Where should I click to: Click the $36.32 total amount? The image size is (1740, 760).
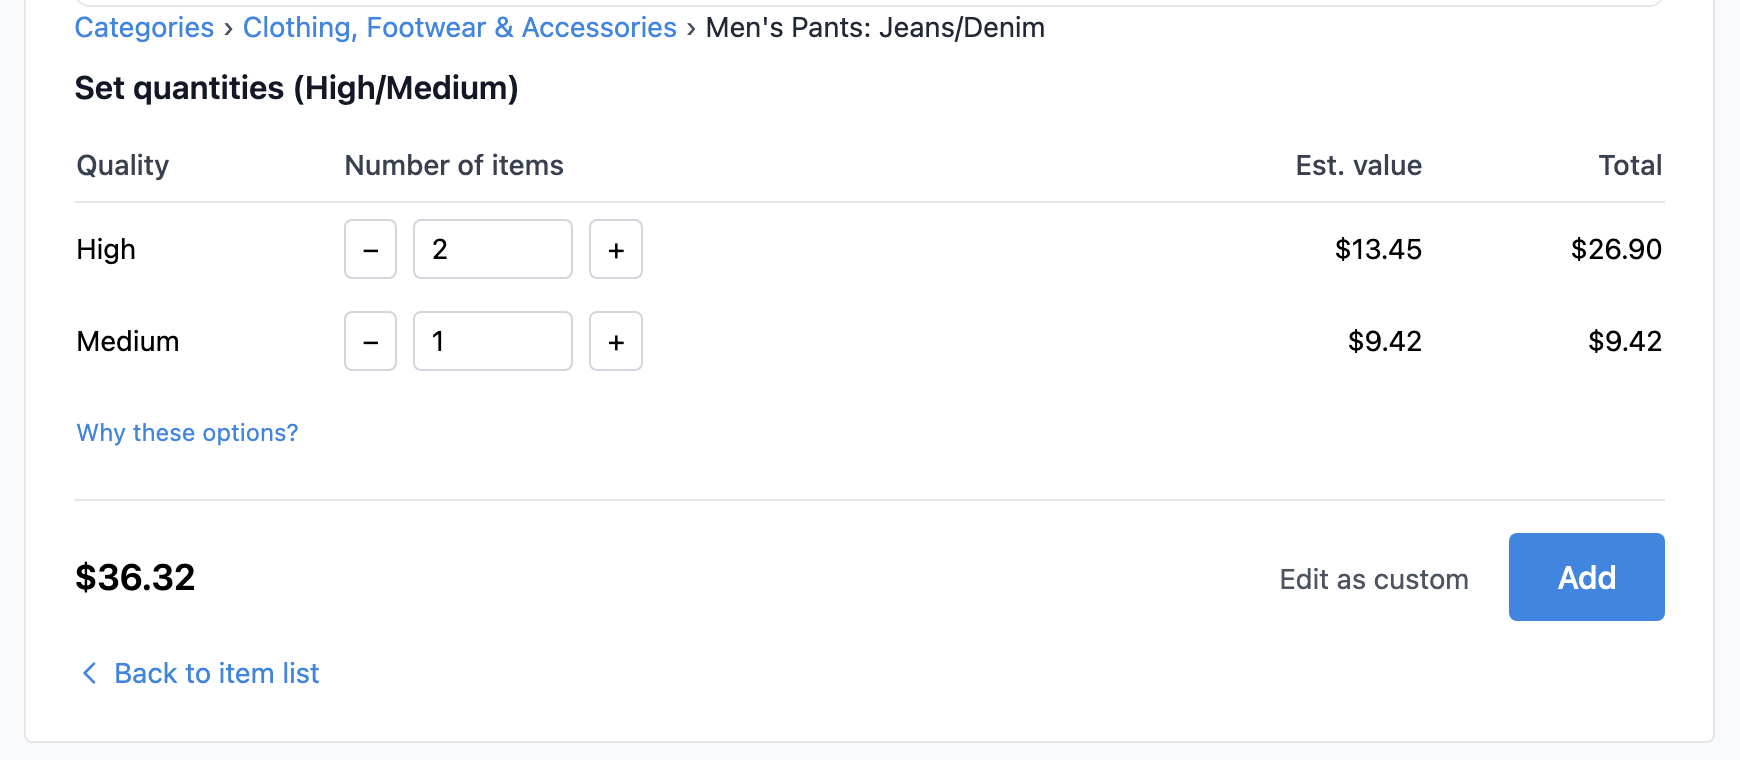tap(135, 577)
